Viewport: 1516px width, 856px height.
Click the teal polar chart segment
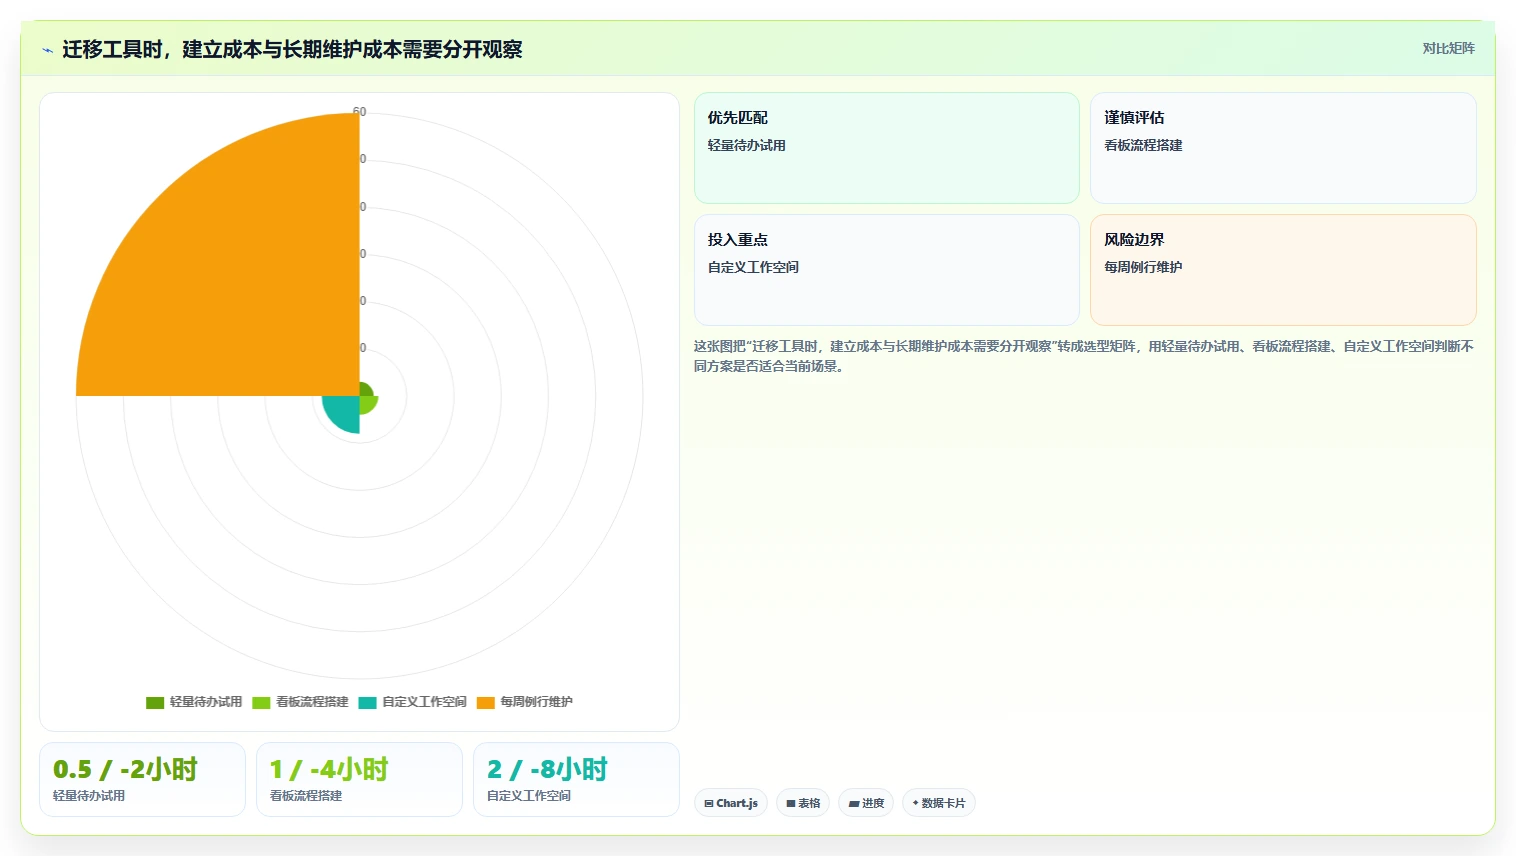[344, 412]
